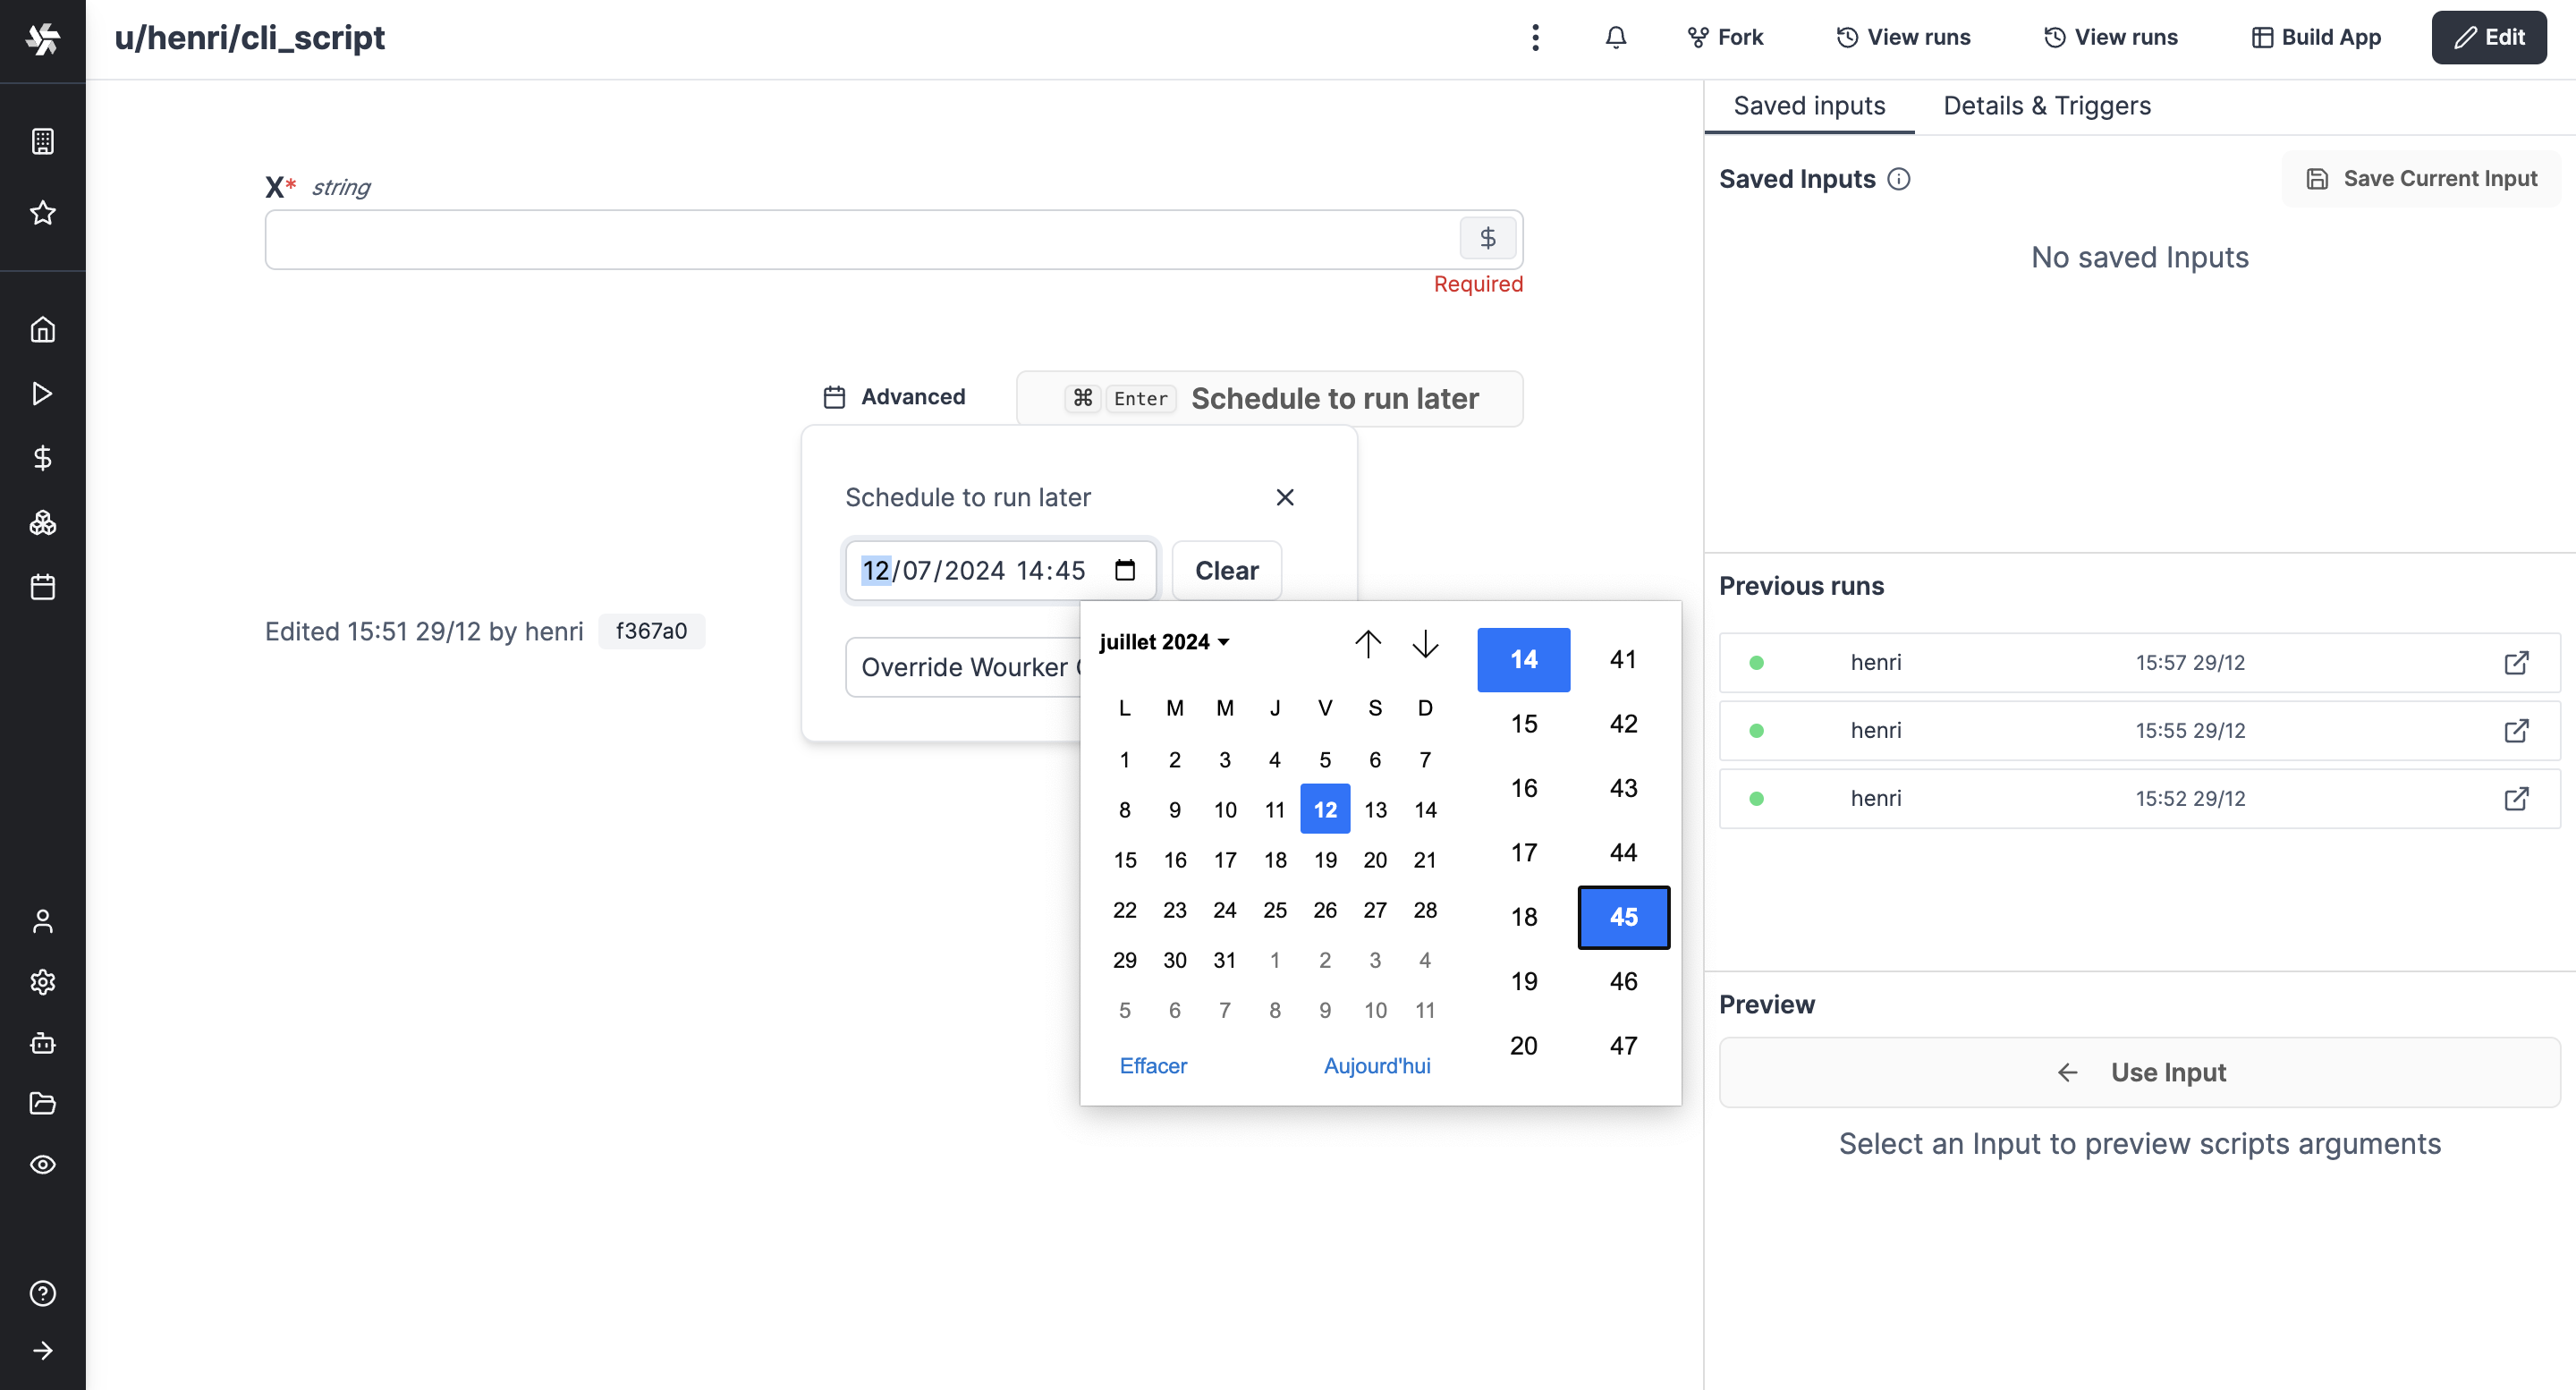Open the Schedules calendar icon in the sidebar
The height and width of the screenshot is (1390, 2576).
pyautogui.click(x=42, y=587)
